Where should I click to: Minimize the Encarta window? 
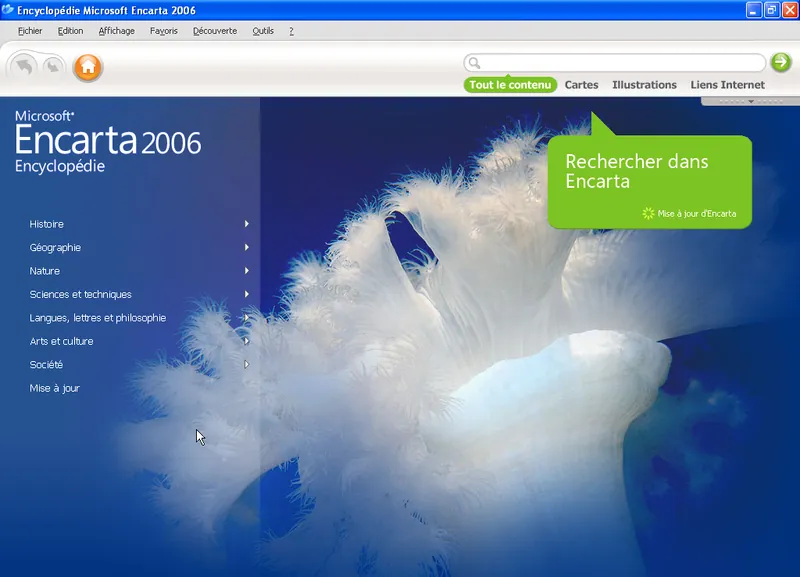click(754, 10)
